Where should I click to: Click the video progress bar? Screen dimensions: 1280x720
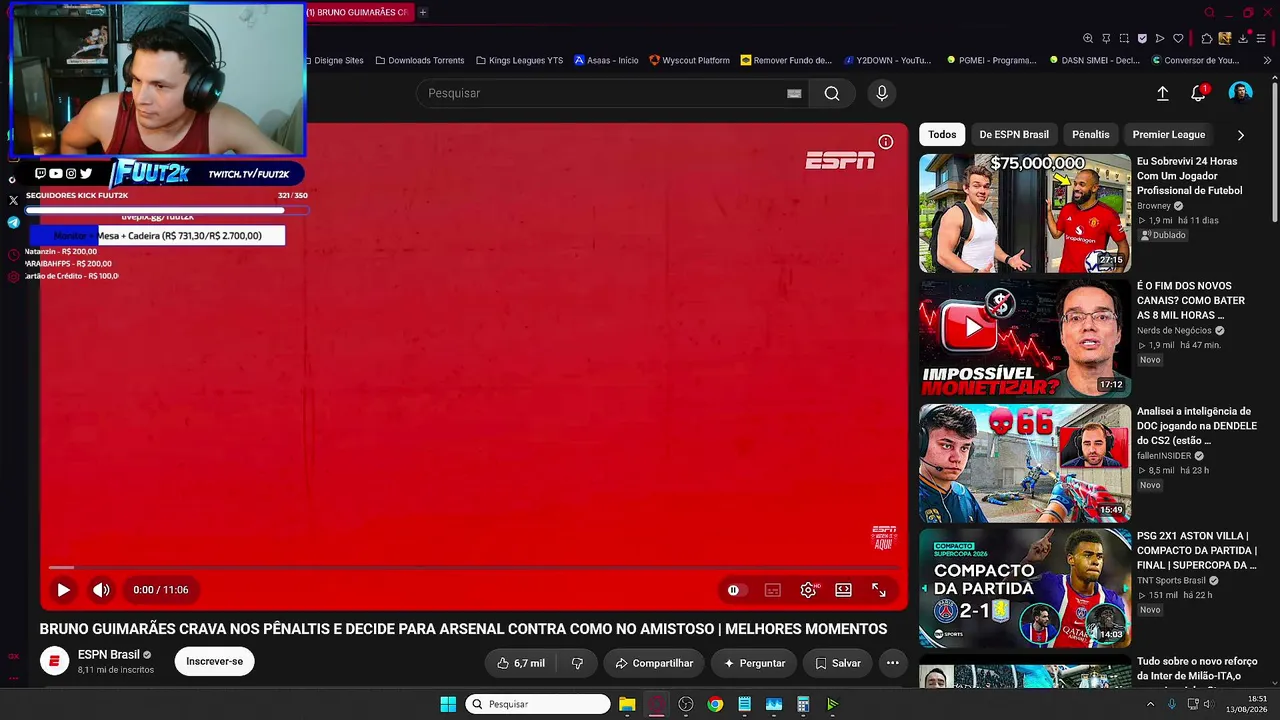(474, 567)
